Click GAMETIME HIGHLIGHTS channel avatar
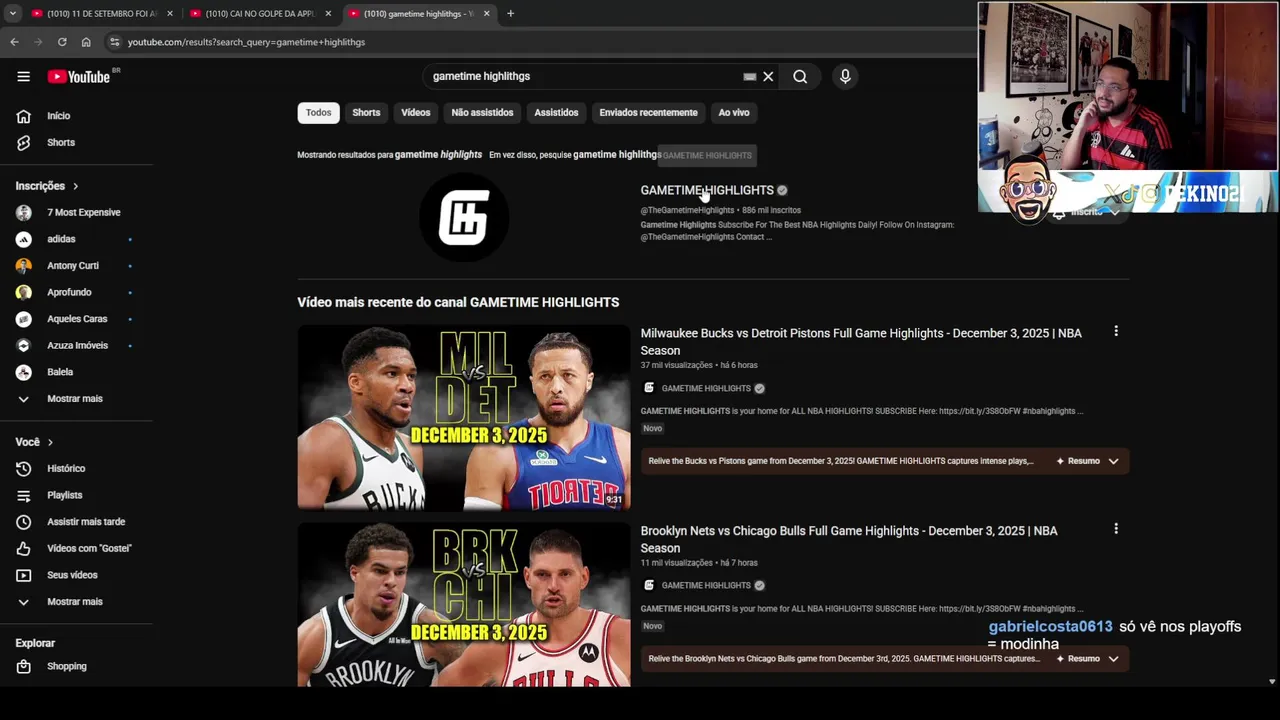This screenshot has height=720, width=1280. coord(464,217)
